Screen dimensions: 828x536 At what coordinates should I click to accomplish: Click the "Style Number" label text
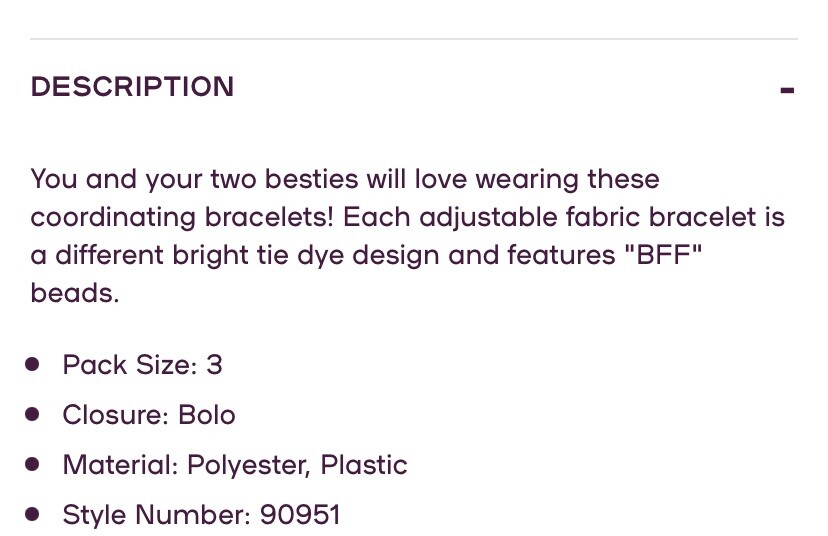pos(155,515)
